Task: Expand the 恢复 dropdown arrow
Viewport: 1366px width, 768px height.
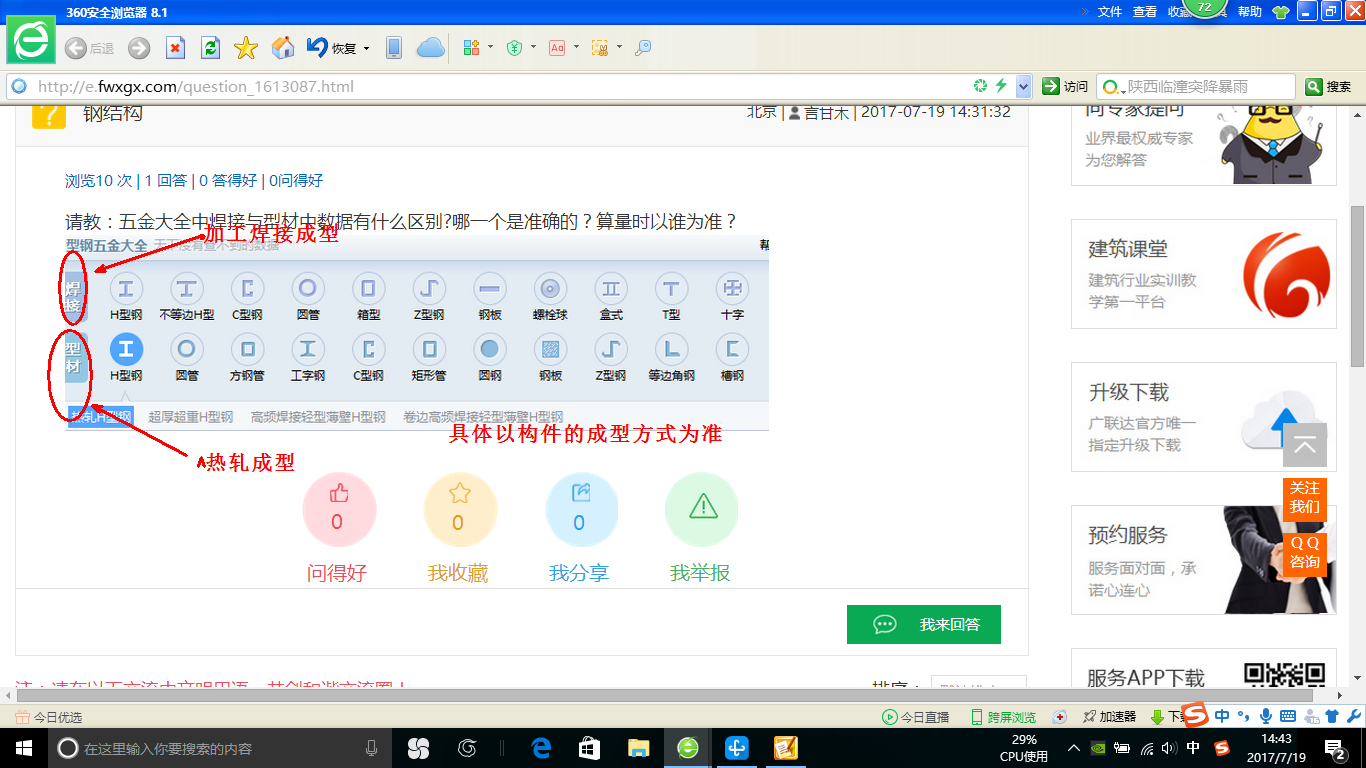Action: pos(367,48)
